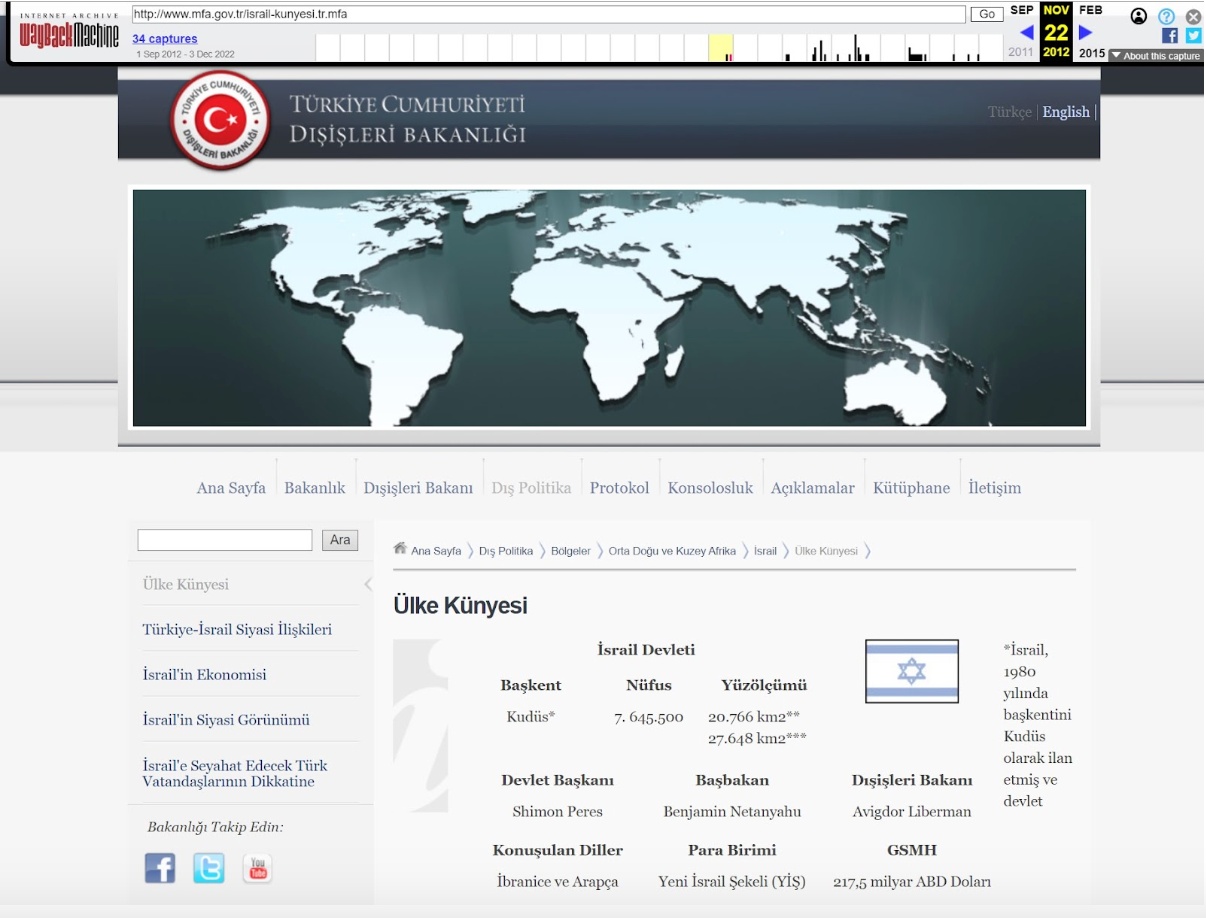Click the Wayback URL input field
Screen dimensions: 1206x918
click(548, 14)
